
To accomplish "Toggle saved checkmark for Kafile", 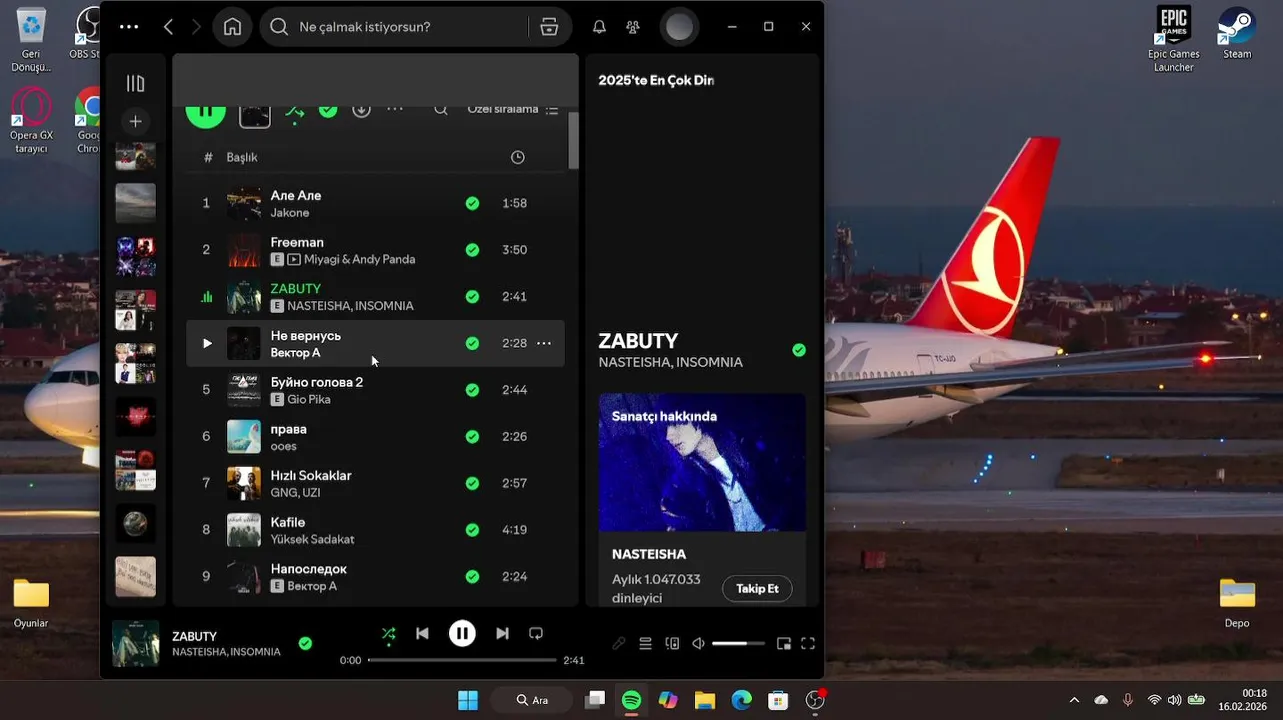I will coord(472,530).
